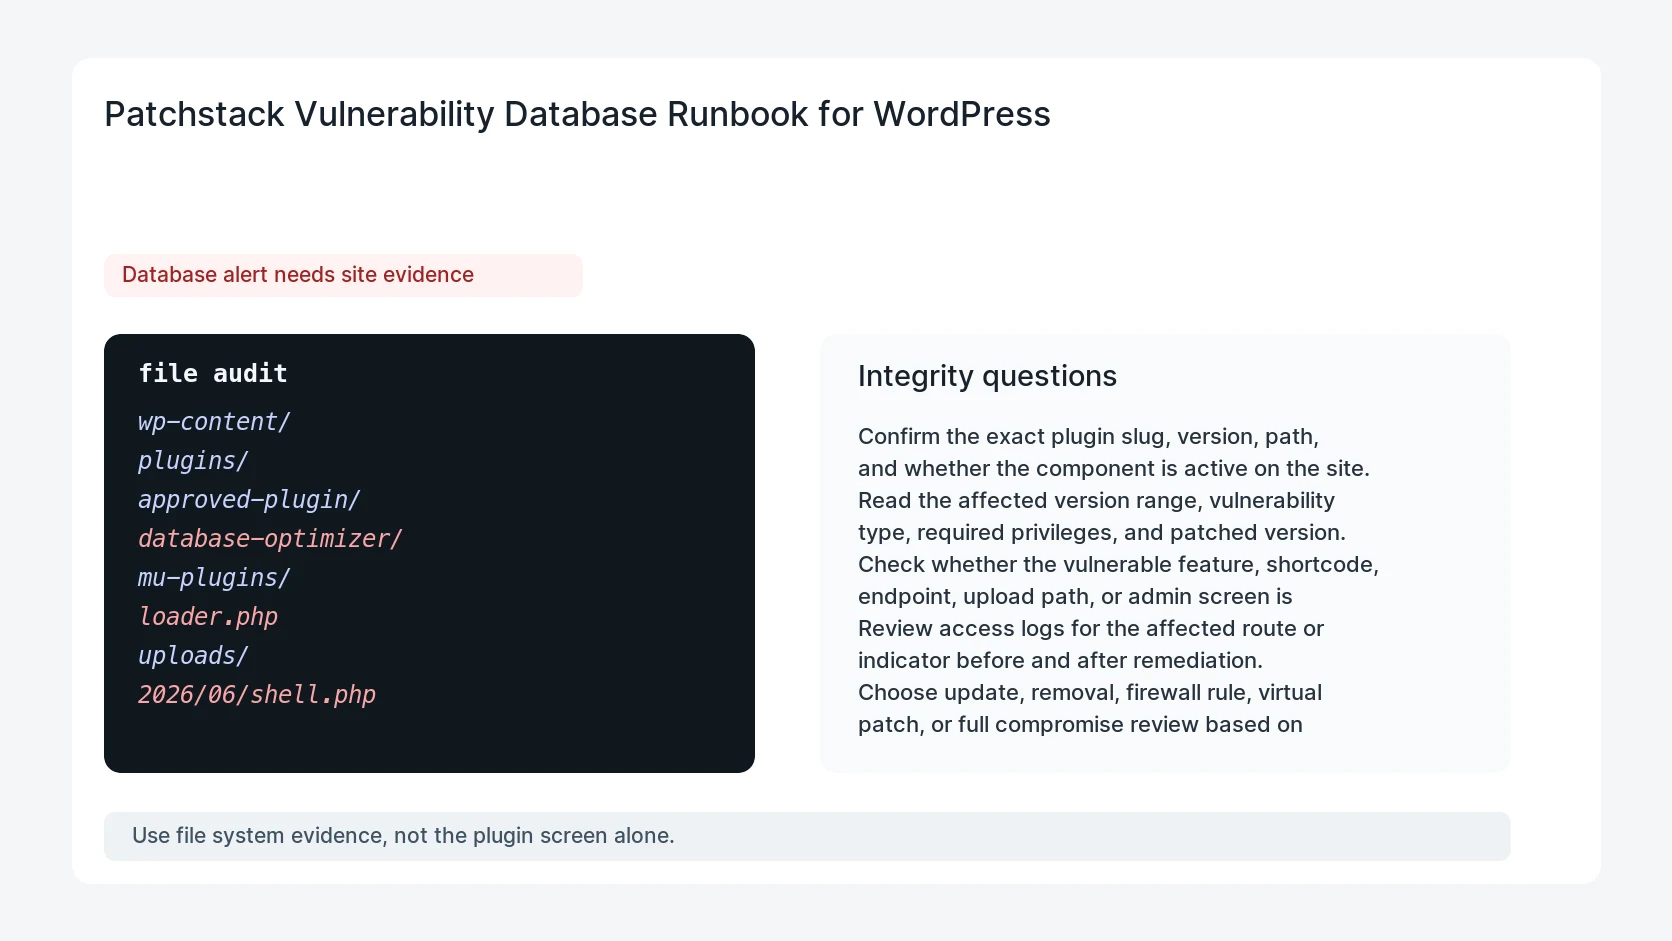This screenshot has width=1672, height=941.
Task: Click 'type, required privileges, and patched version.'
Action: (1102, 533)
